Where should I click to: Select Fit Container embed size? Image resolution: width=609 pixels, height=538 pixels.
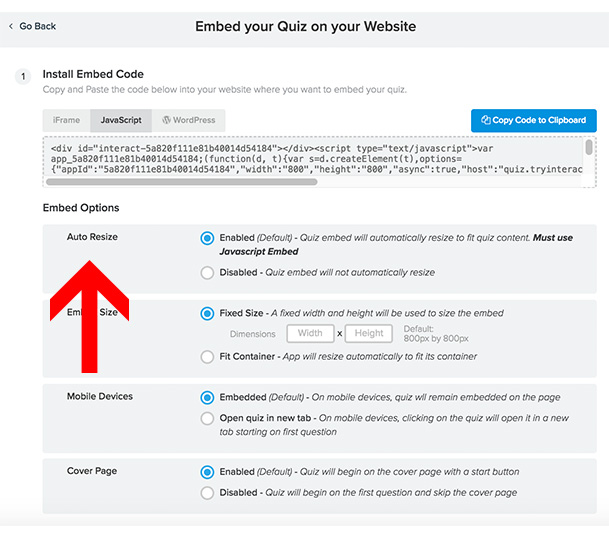(207, 357)
